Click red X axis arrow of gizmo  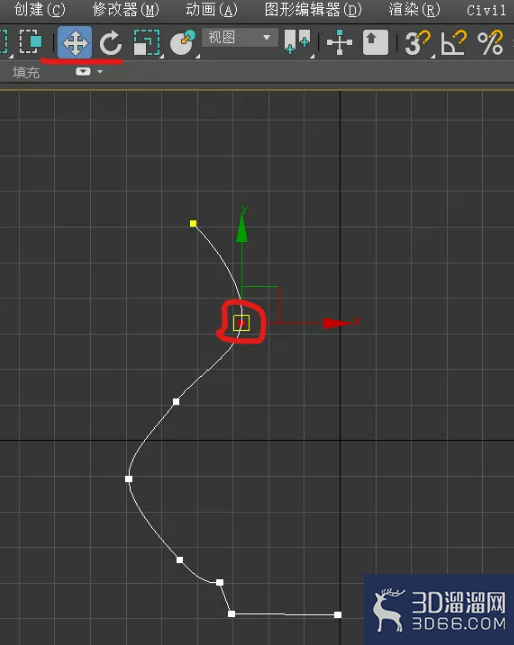coord(336,323)
